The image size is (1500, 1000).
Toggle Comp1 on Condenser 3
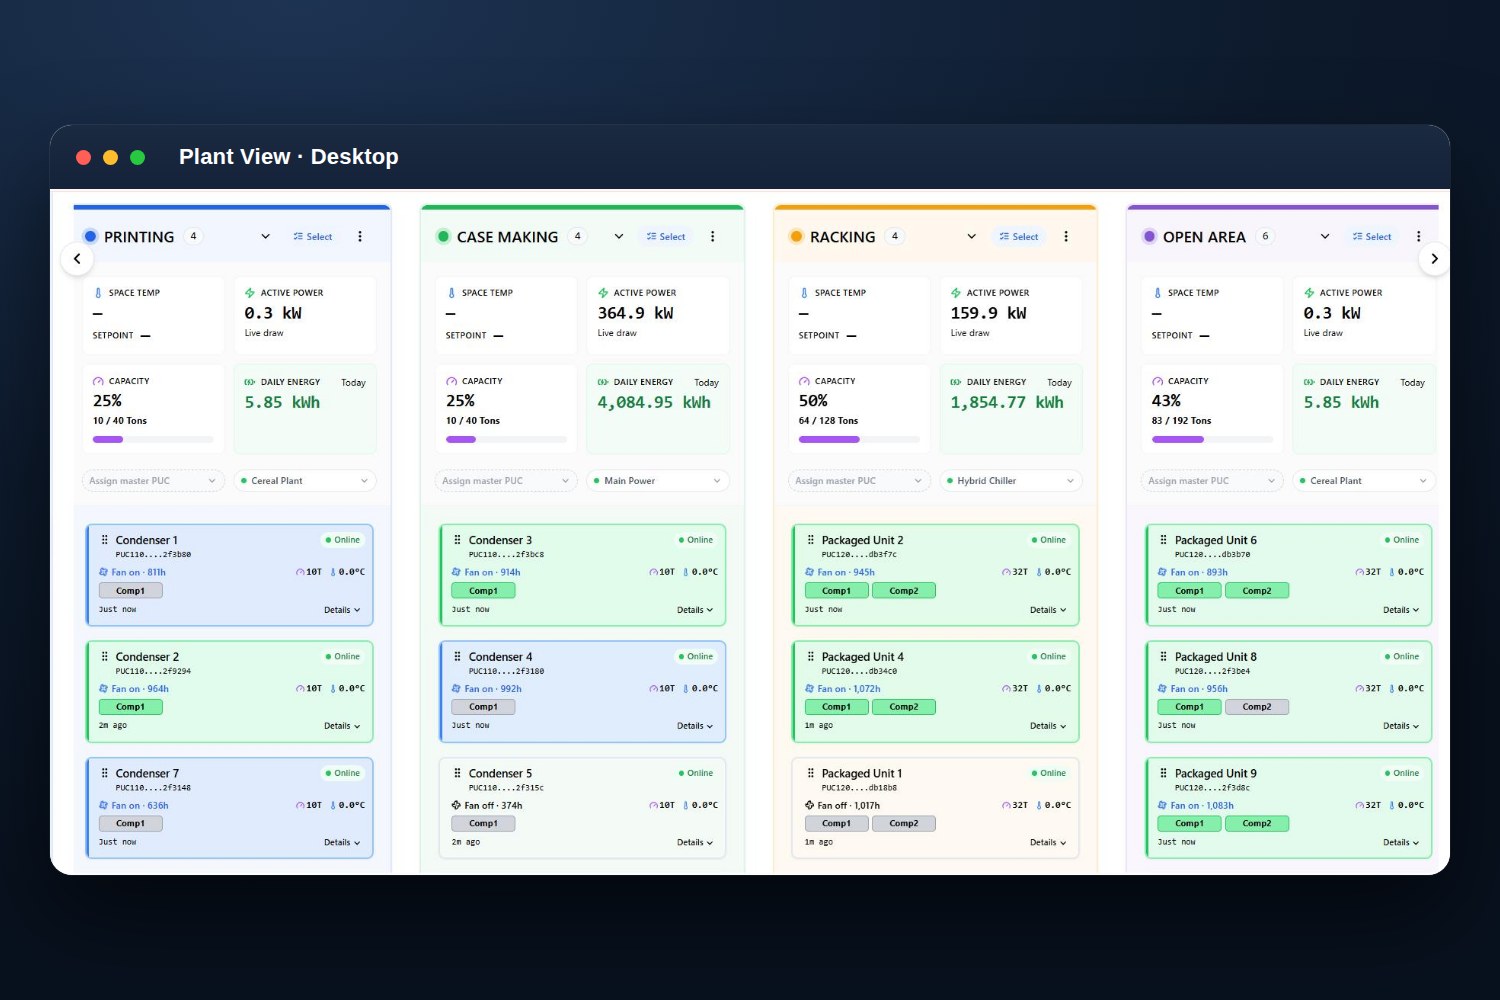coord(483,591)
